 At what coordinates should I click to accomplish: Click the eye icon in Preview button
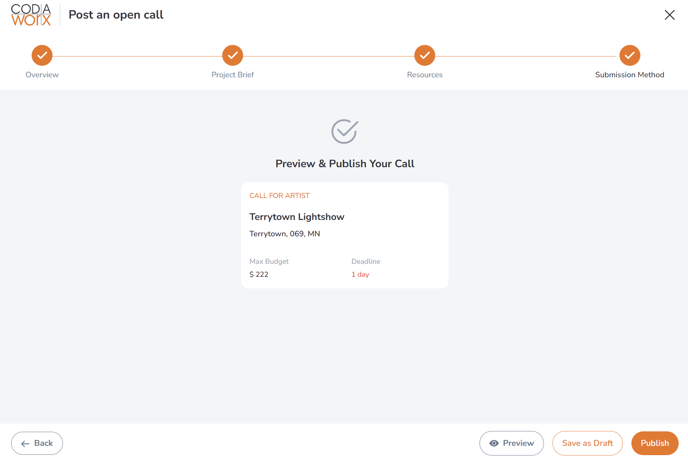click(494, 443)
